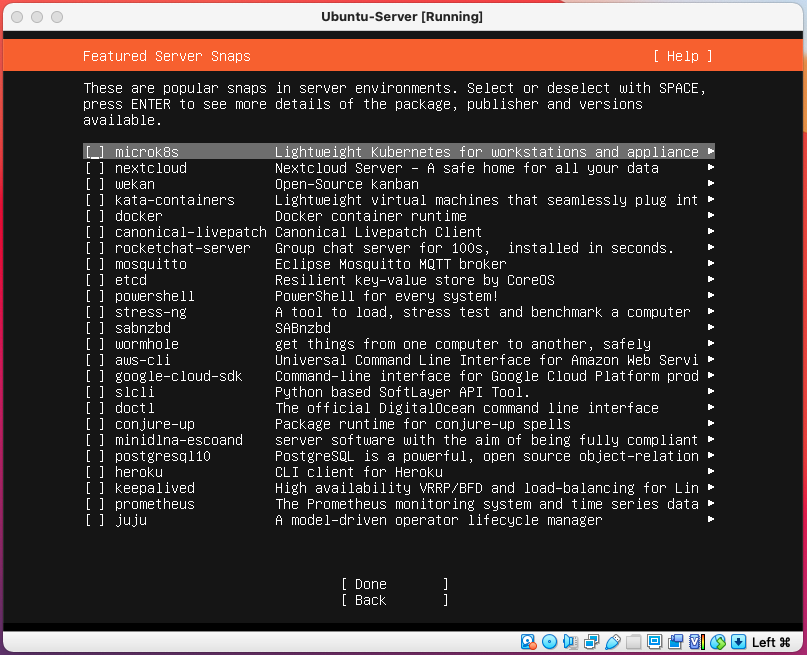Click 'Resilient key-value store by CoreOS' text

click(x=415, y=280)
